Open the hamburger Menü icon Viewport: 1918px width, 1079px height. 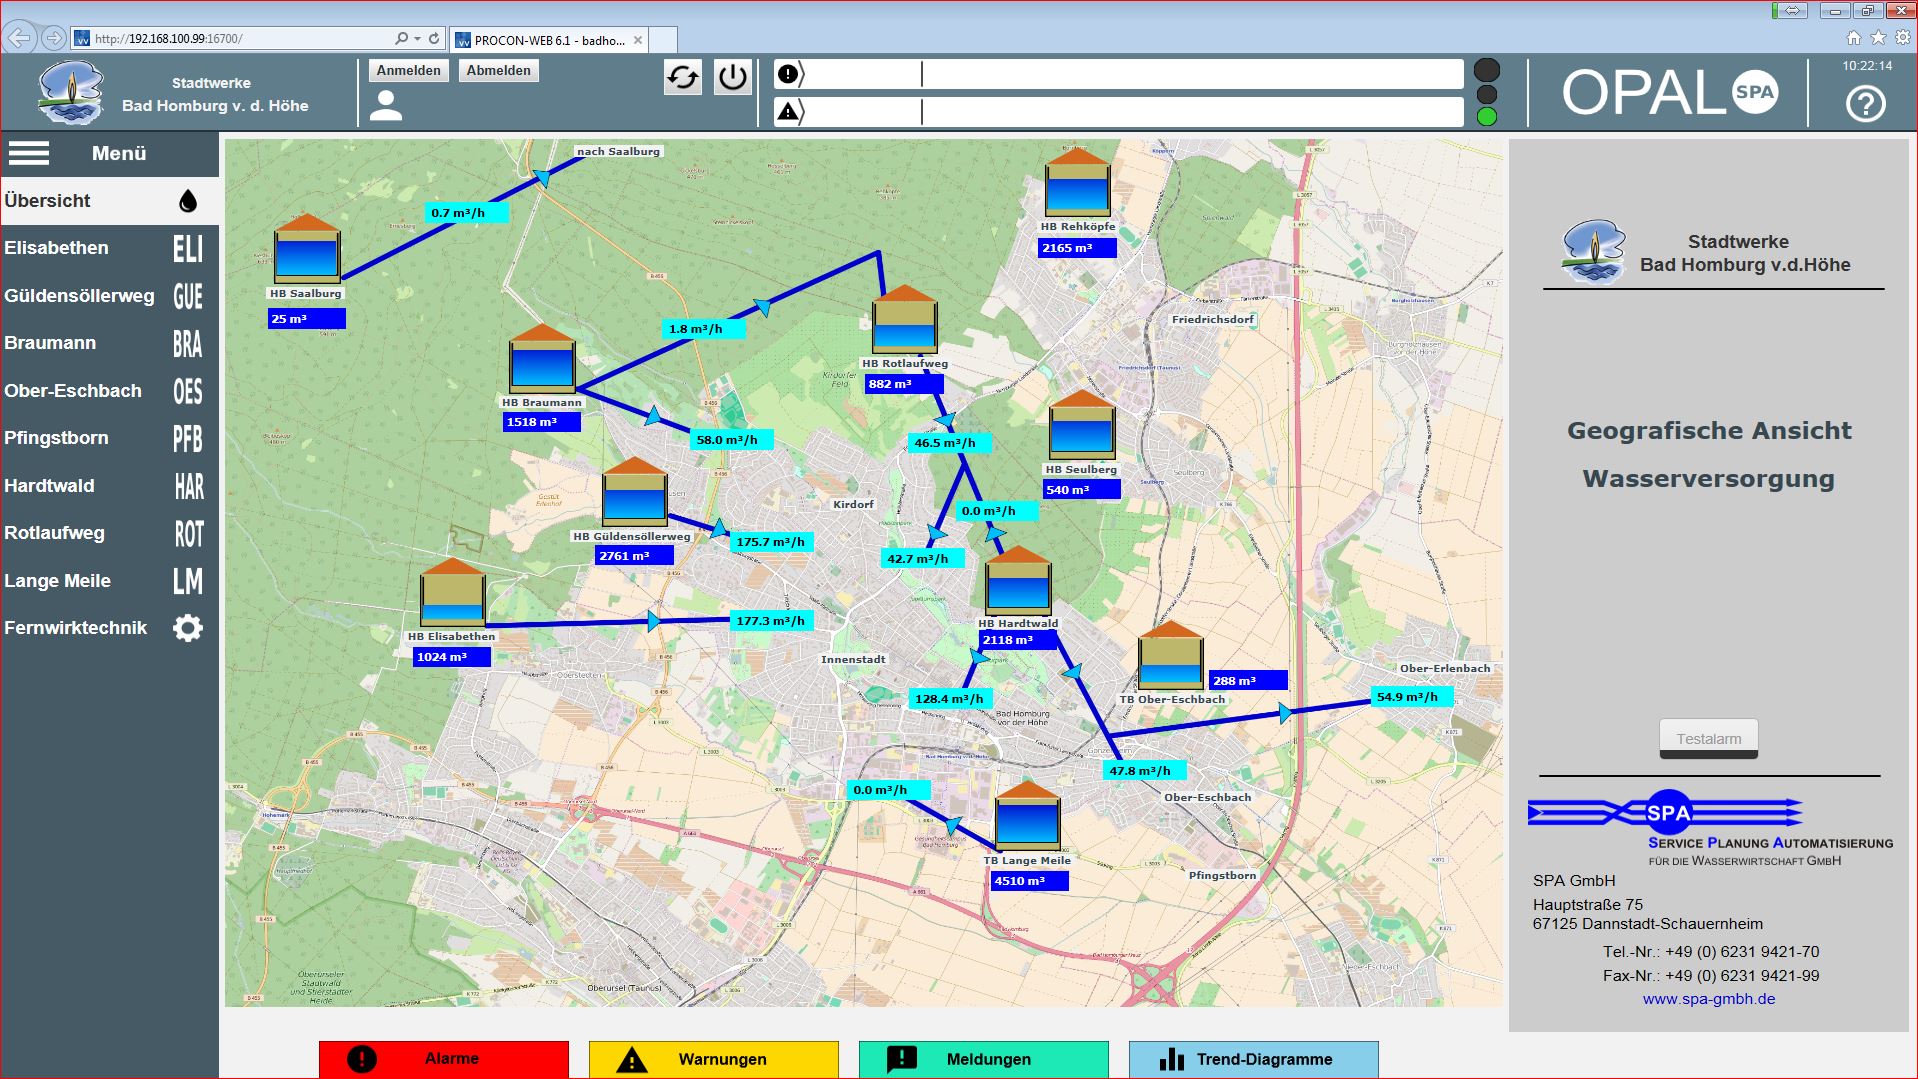[x=29, y=153]
